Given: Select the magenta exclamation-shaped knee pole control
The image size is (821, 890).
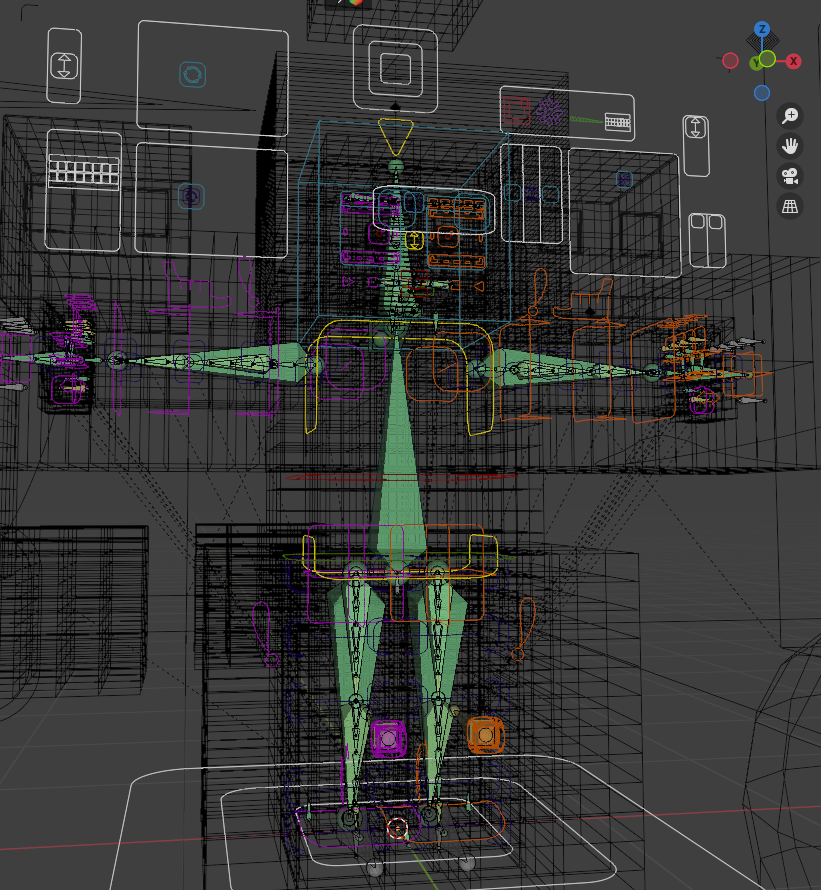Looking at the screenshot, I should [x=265, y=634].
